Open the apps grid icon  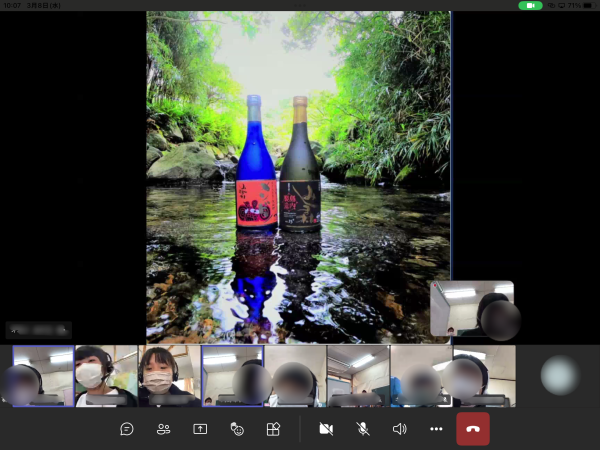point(273,429)
